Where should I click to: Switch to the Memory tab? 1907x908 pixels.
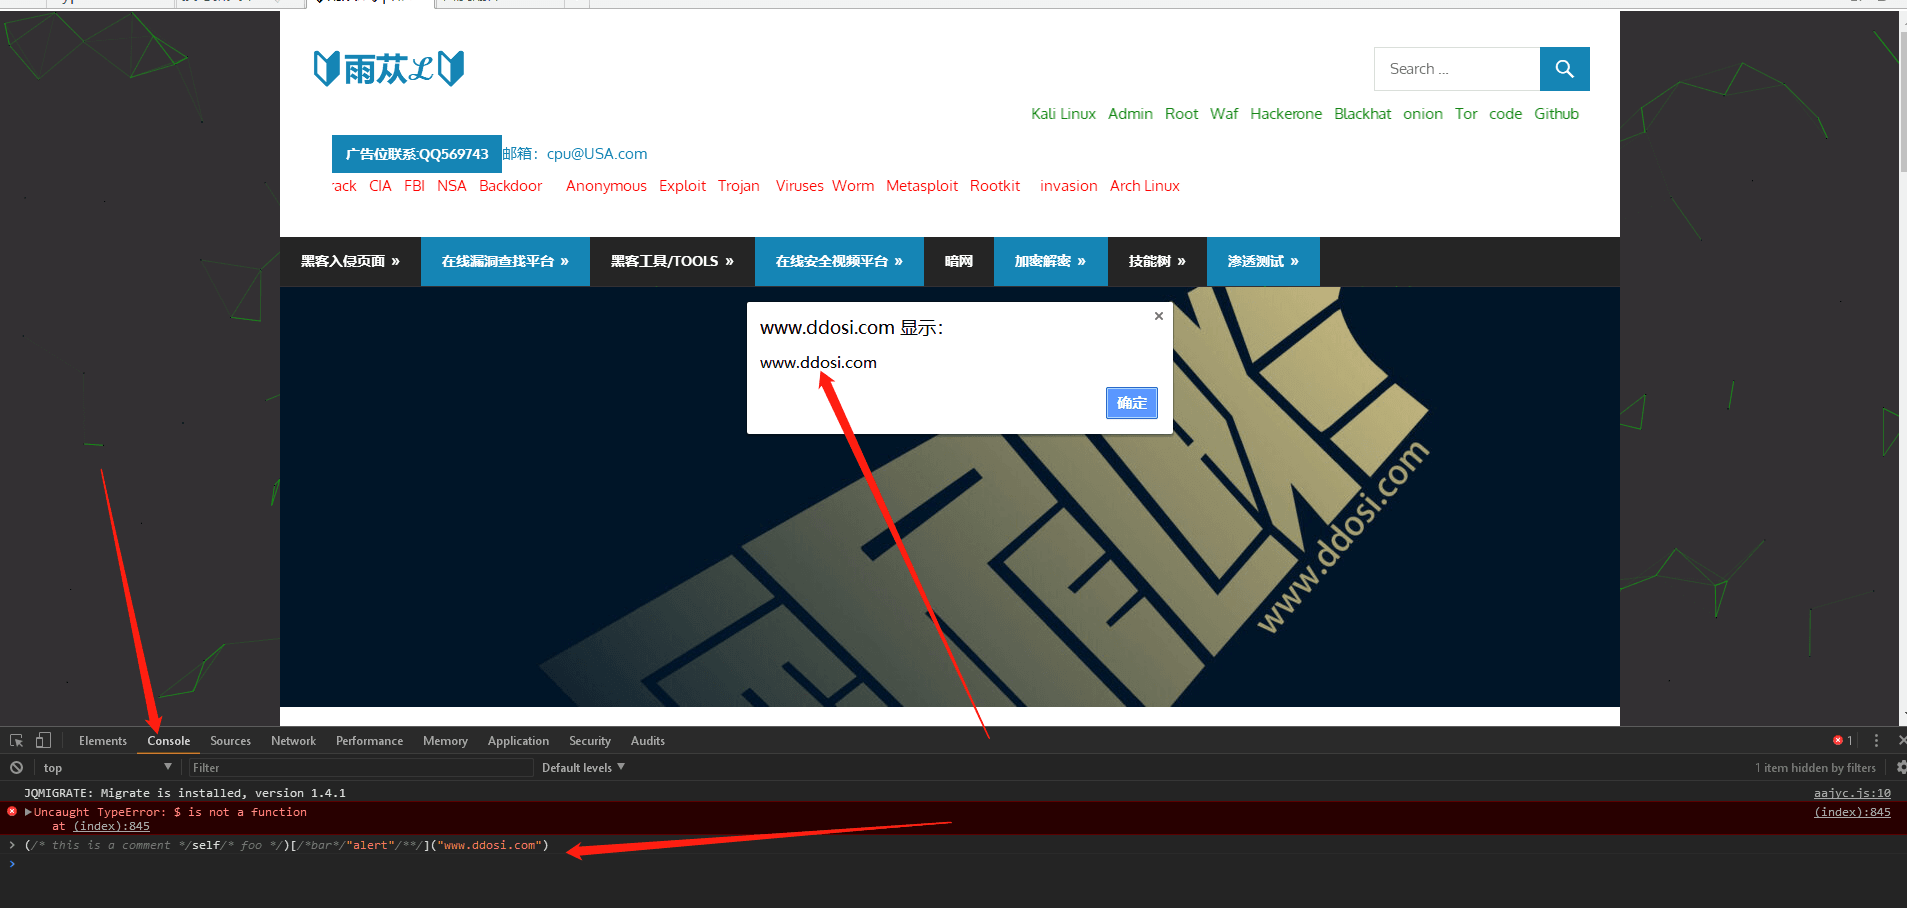(445, 741)
